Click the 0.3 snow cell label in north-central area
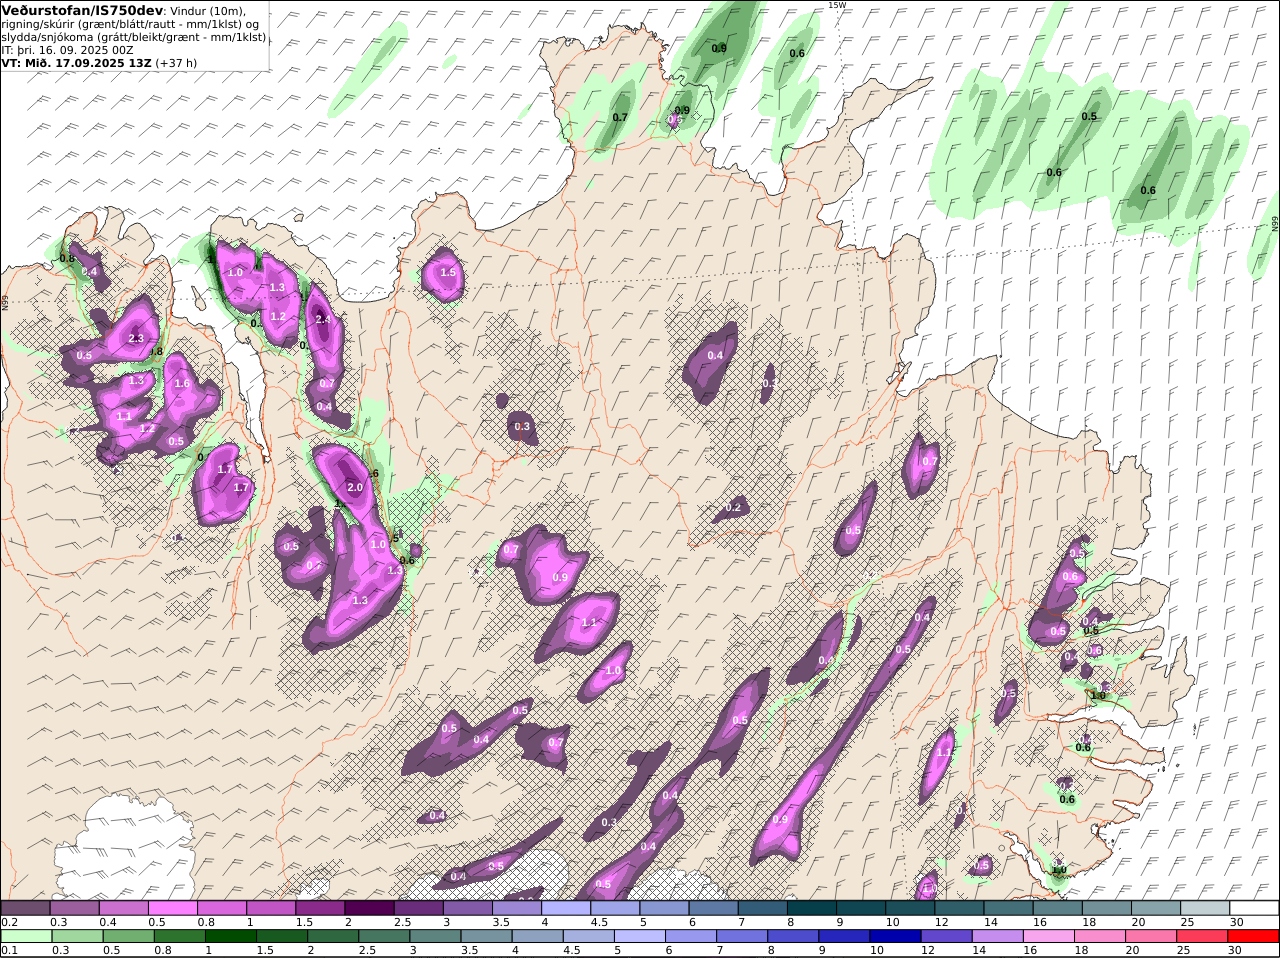This screenshot has width=1280, height=958. tap(522, 427)
